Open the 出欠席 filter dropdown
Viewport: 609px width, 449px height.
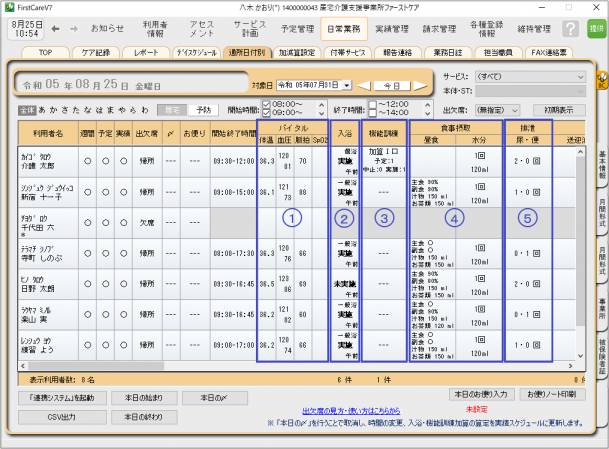(521, 107)
